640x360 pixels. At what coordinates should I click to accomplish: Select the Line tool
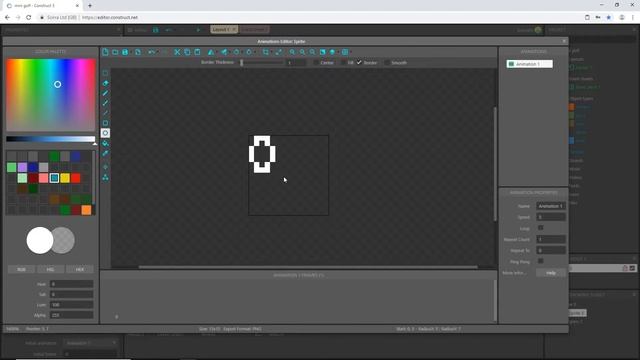pos(105,113)
